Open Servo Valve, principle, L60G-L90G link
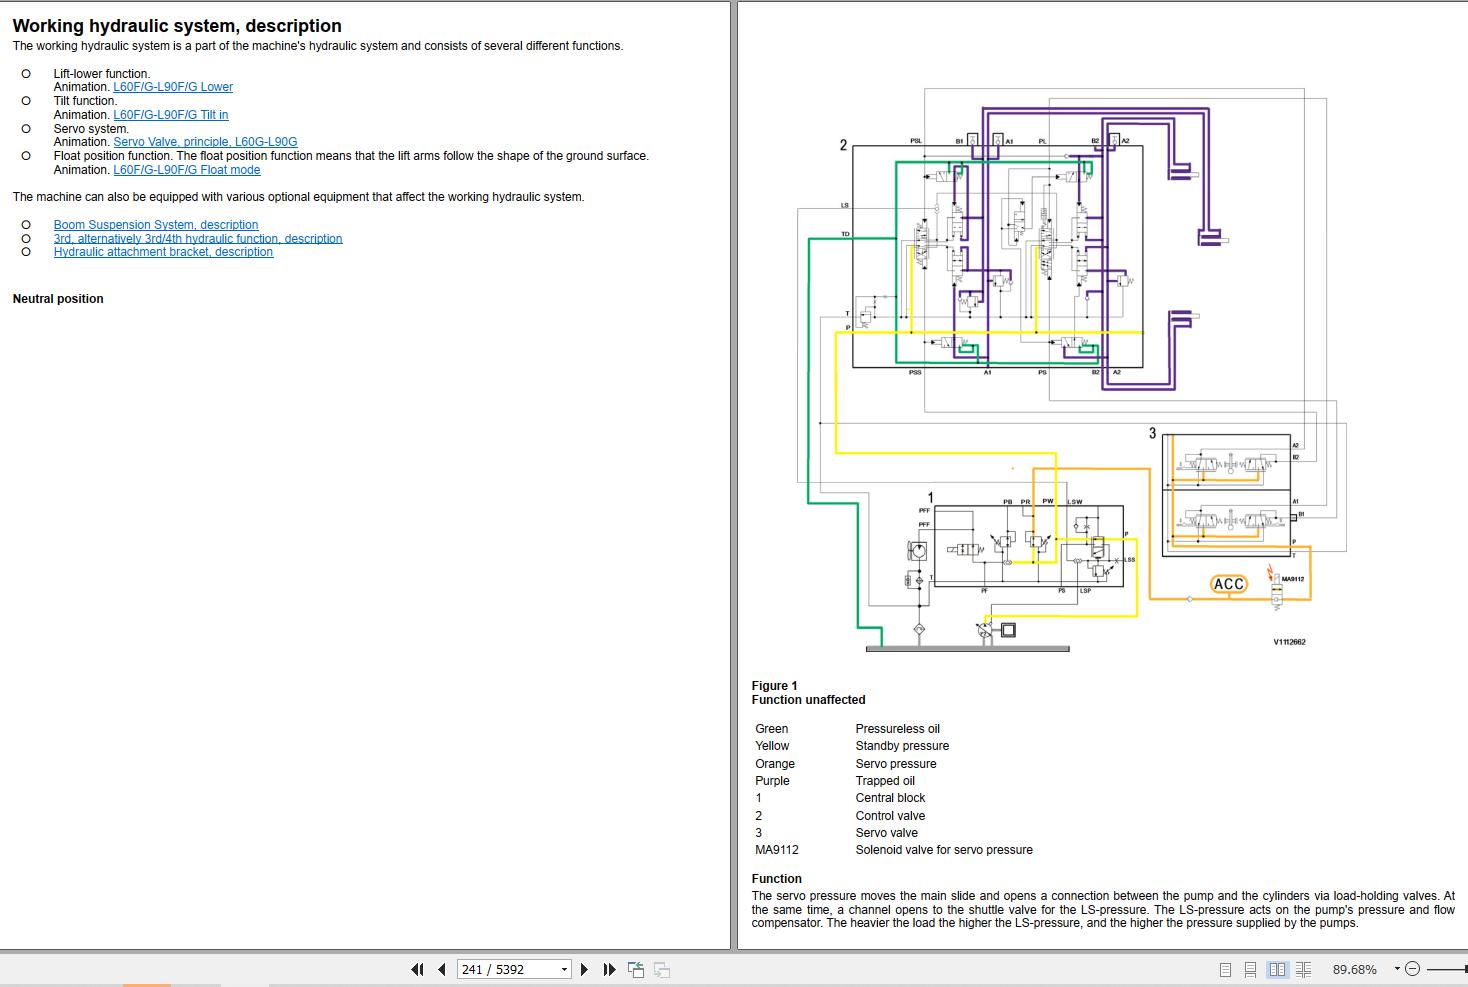The width and height of the screenshot is (1468, 987). pos(205,142)
